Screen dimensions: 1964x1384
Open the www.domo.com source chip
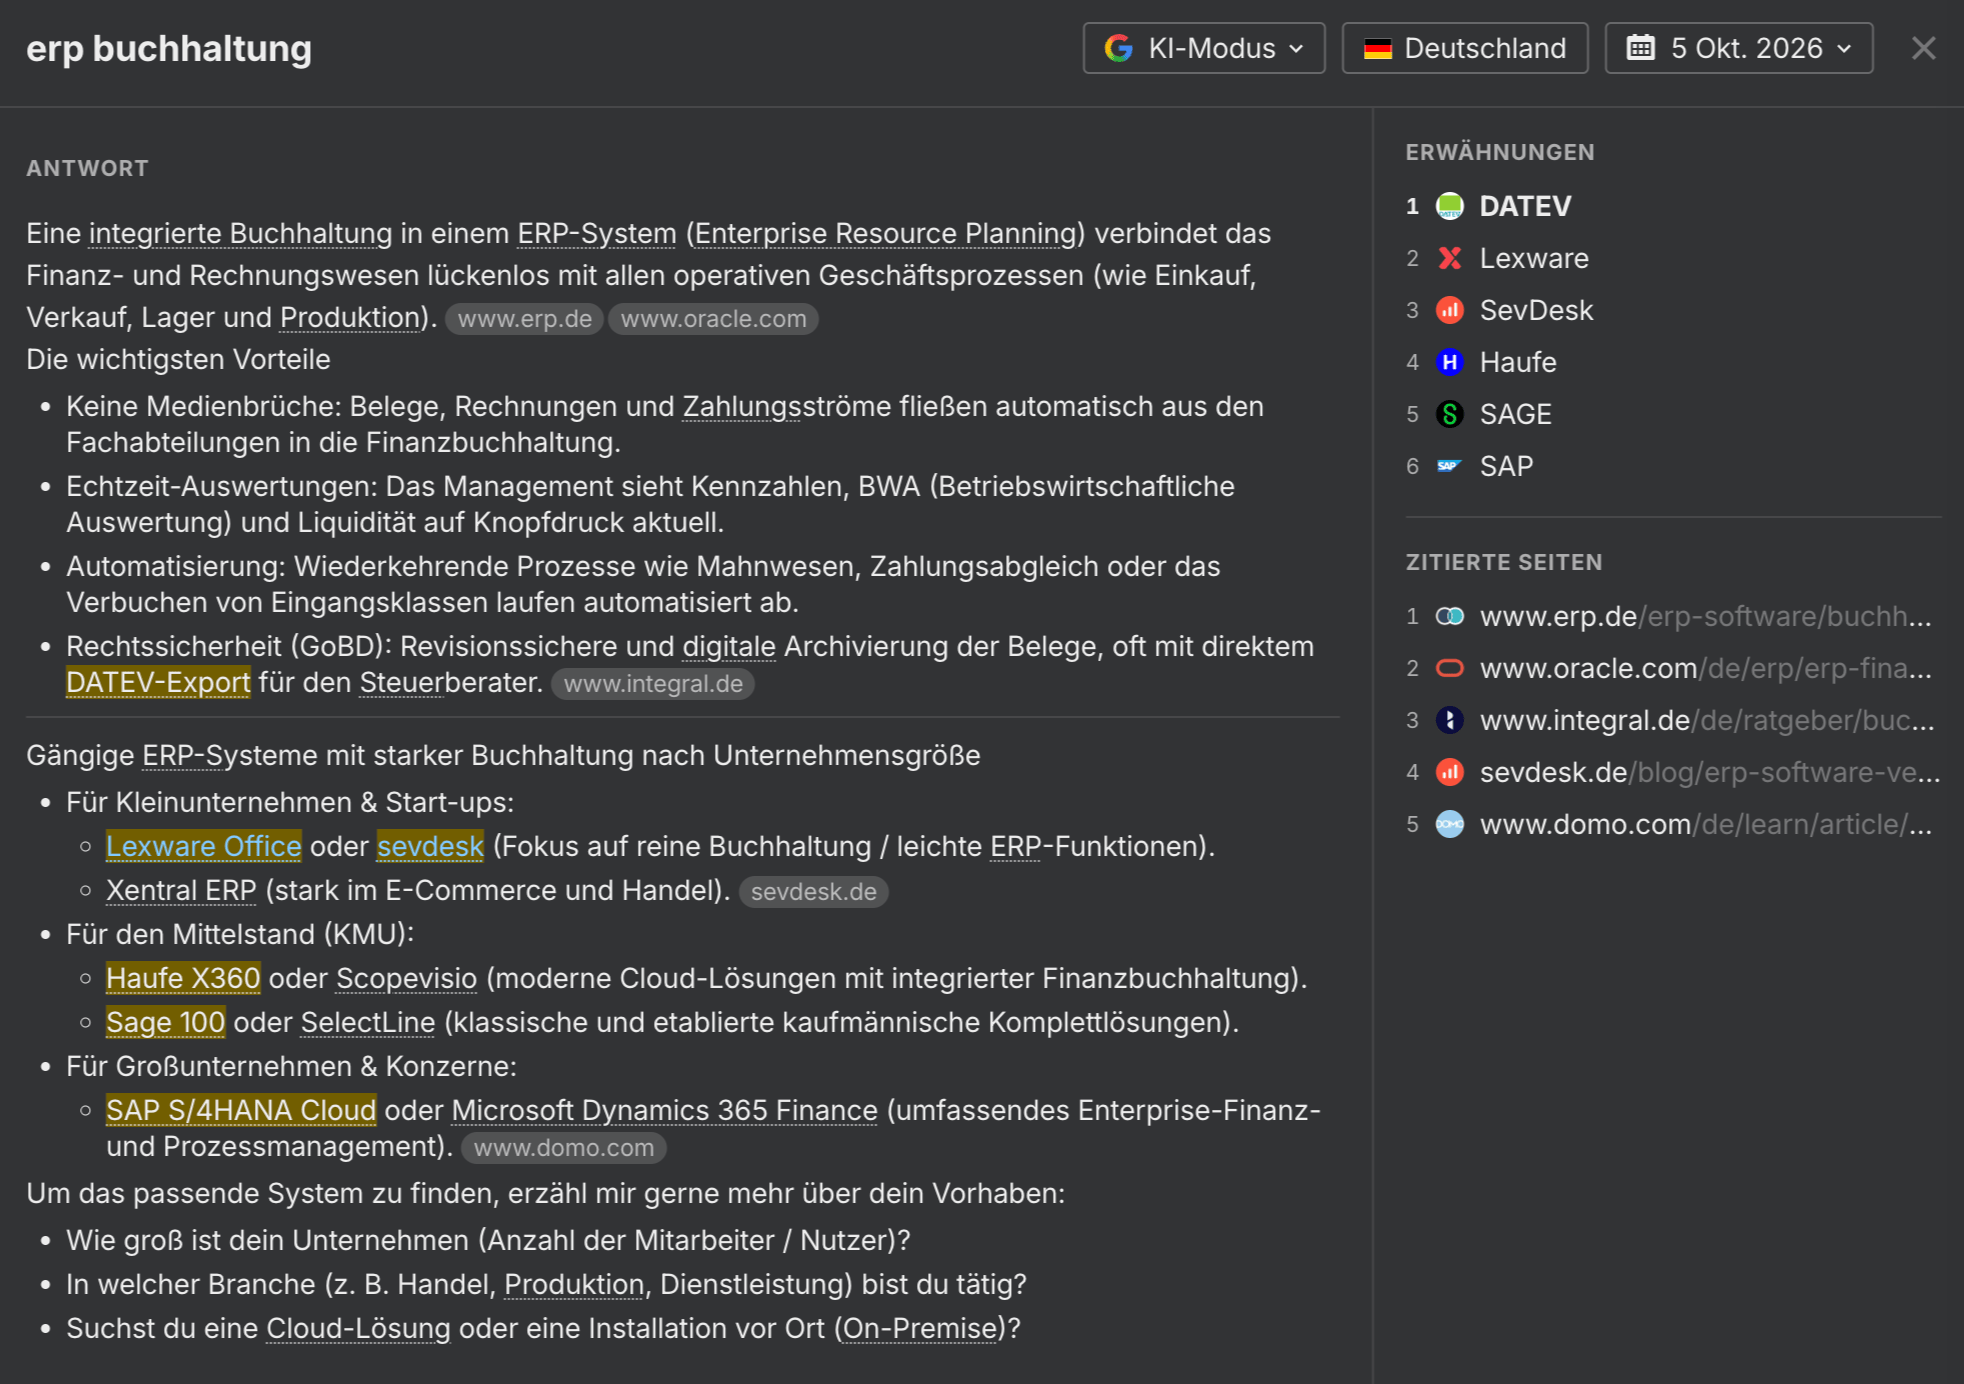(564, 1148)
